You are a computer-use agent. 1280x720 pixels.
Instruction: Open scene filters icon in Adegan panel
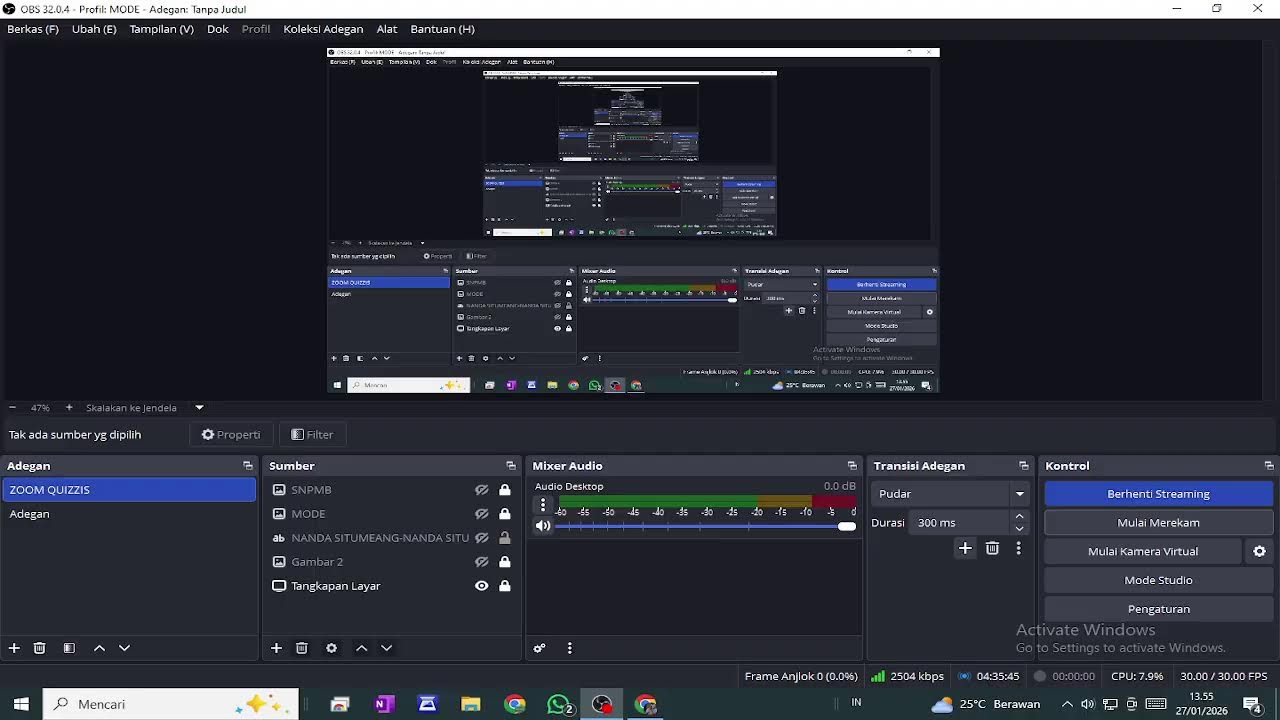coord(69,648)
